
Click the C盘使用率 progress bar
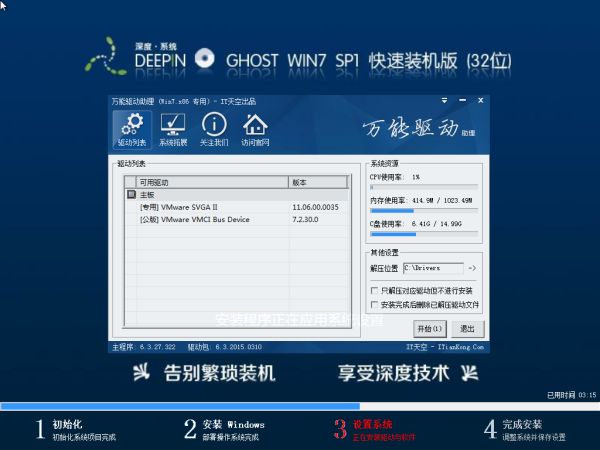pyautogui.click(x=424, y=234)
